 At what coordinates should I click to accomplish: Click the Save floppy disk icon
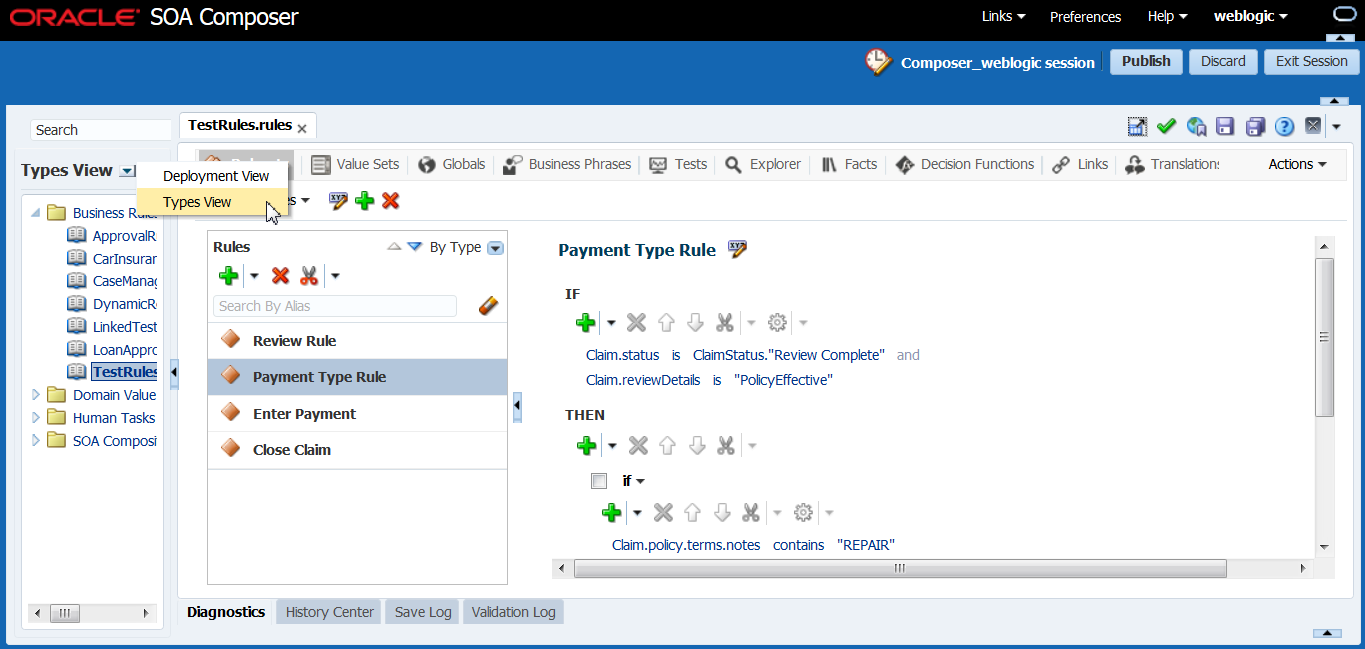click(x=1225, y=127)
